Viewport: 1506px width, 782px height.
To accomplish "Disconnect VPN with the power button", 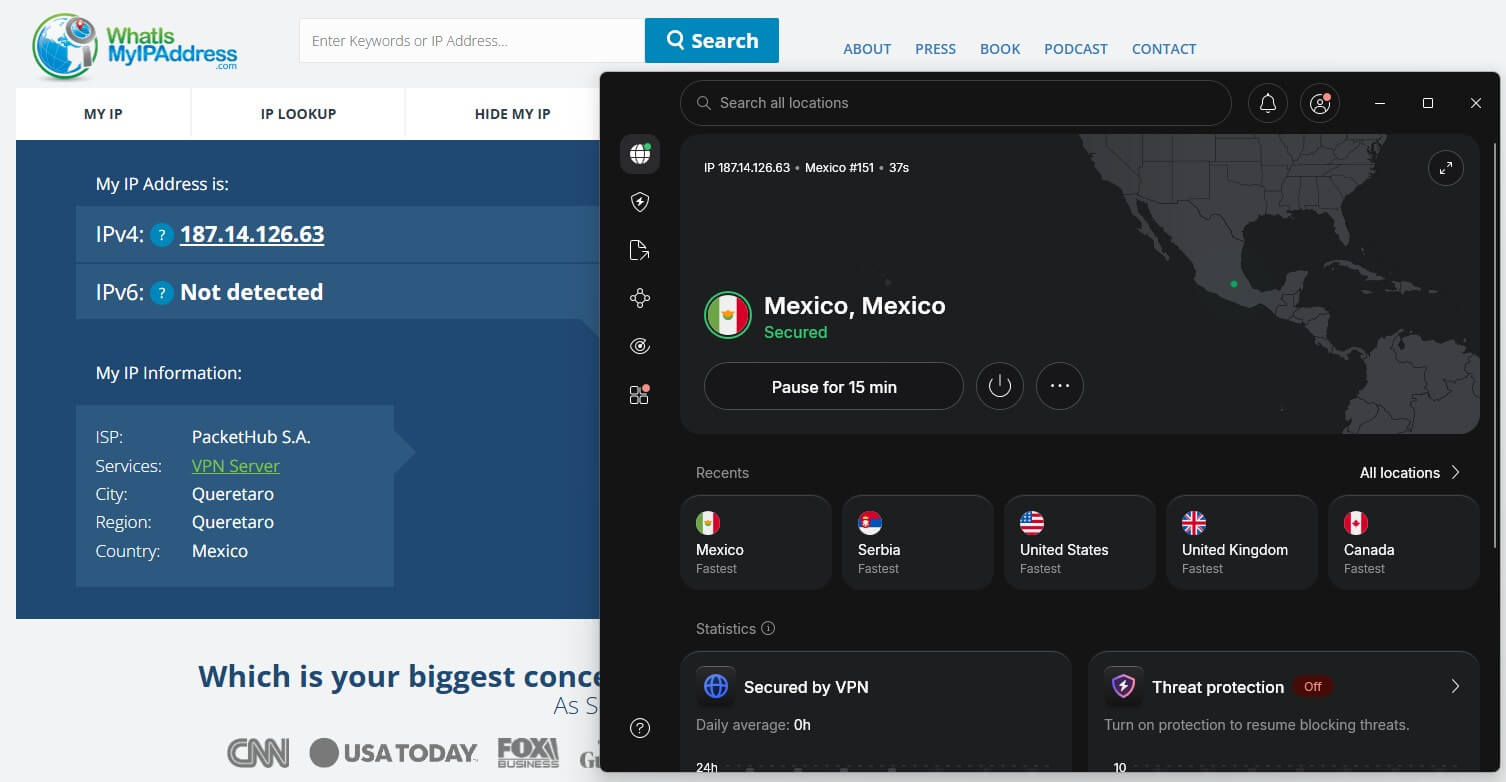I will (1000, 386).
